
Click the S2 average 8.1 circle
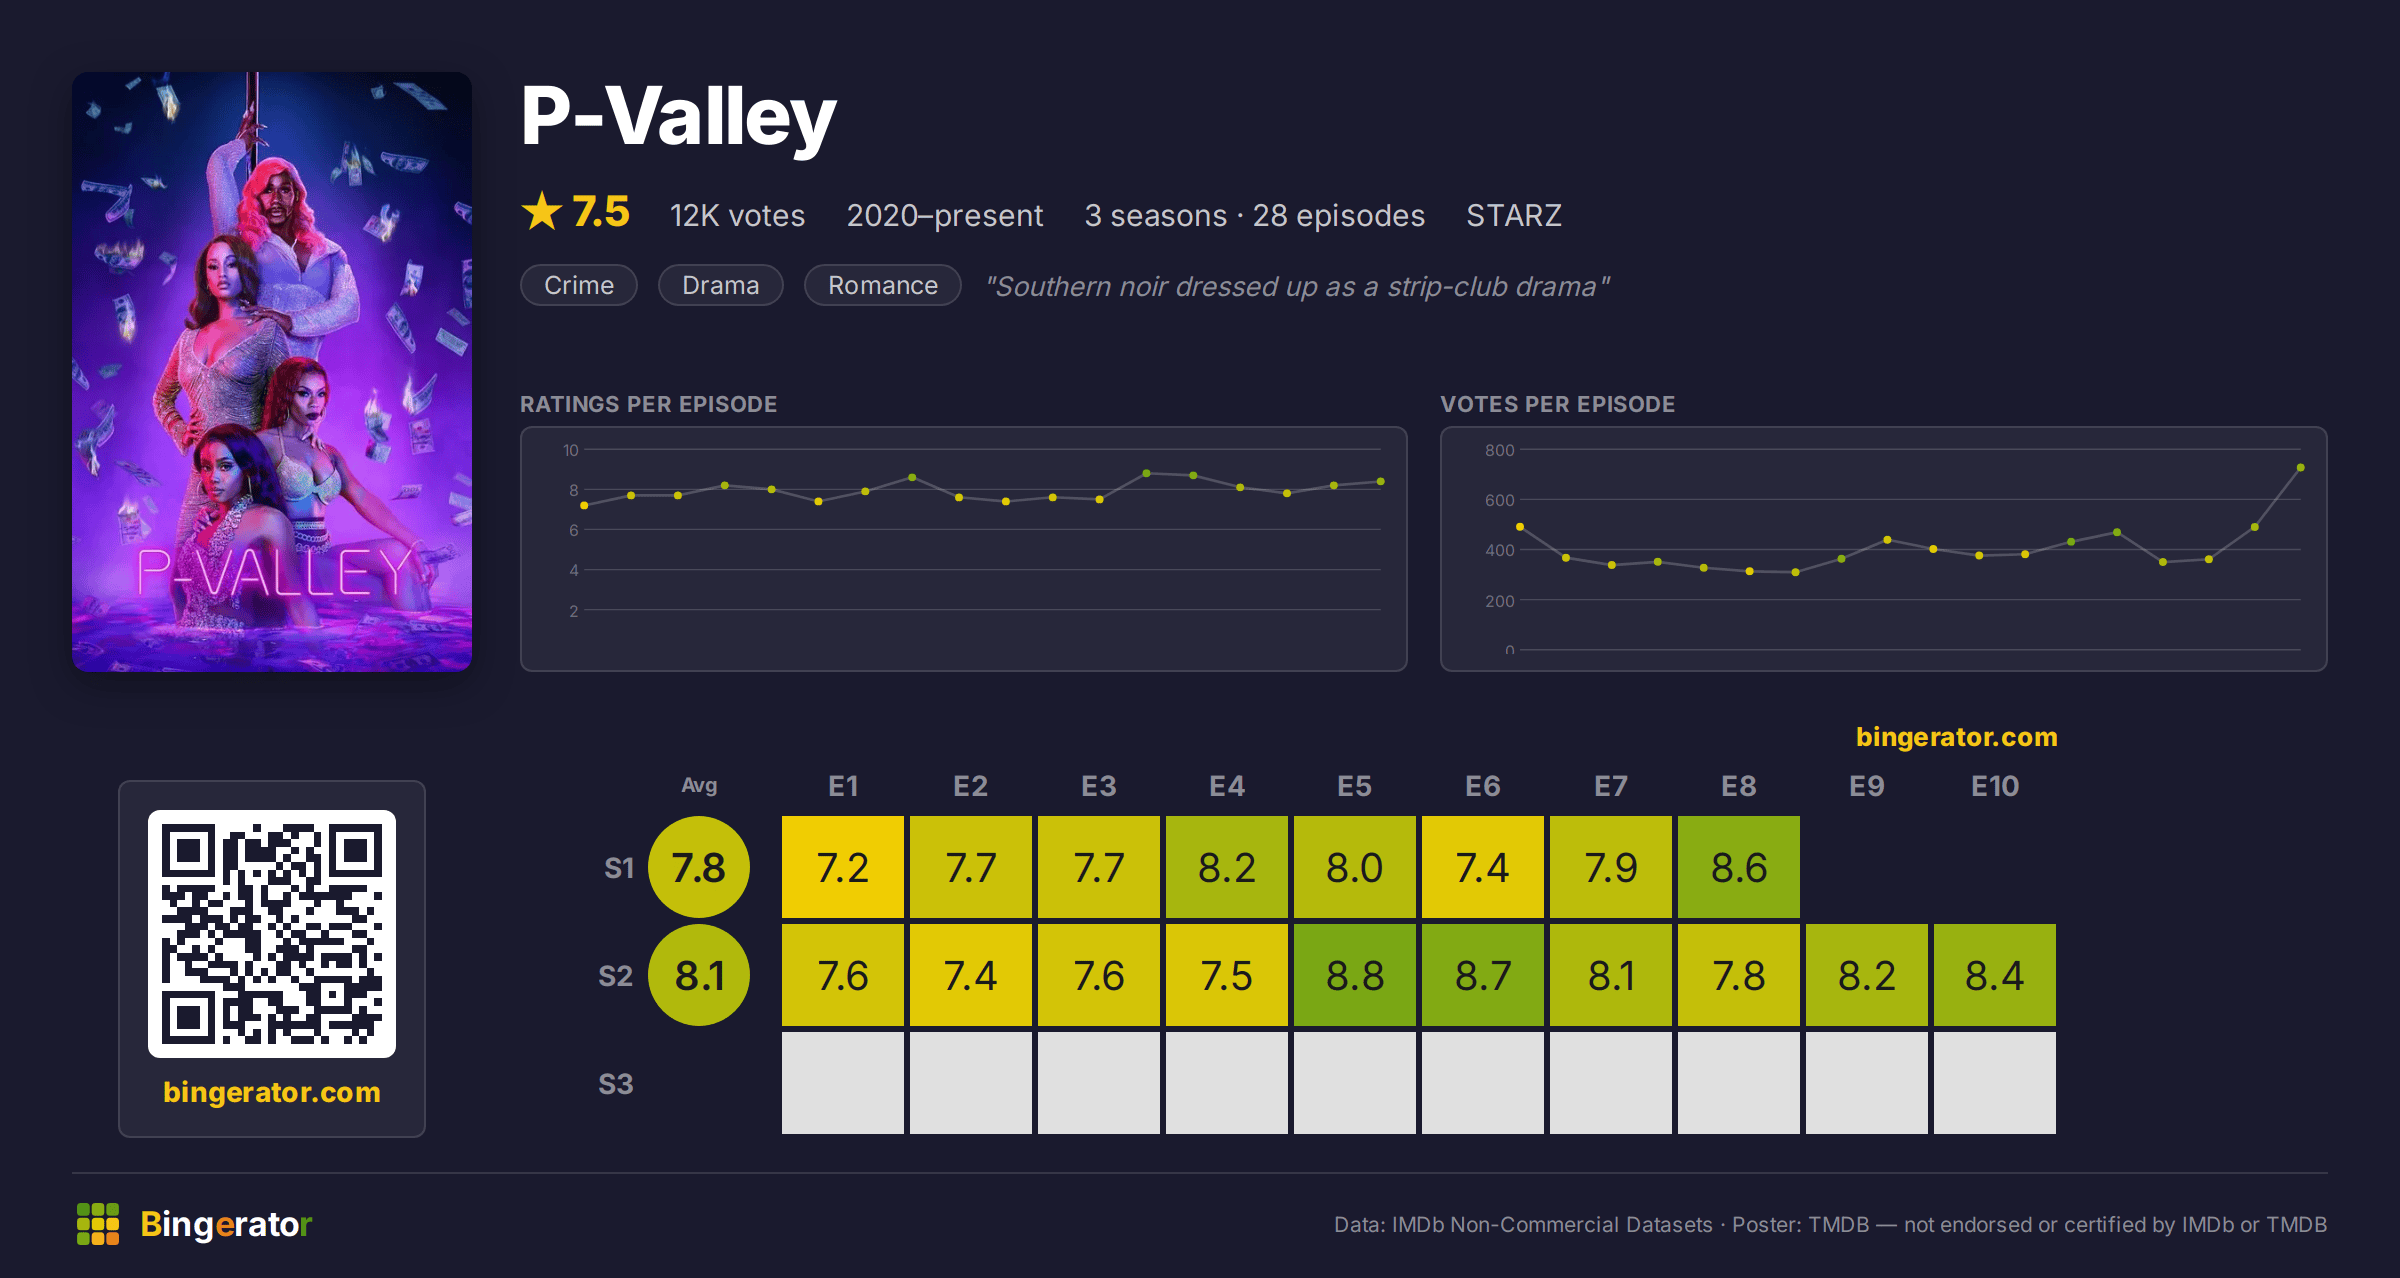pos(699,975)
